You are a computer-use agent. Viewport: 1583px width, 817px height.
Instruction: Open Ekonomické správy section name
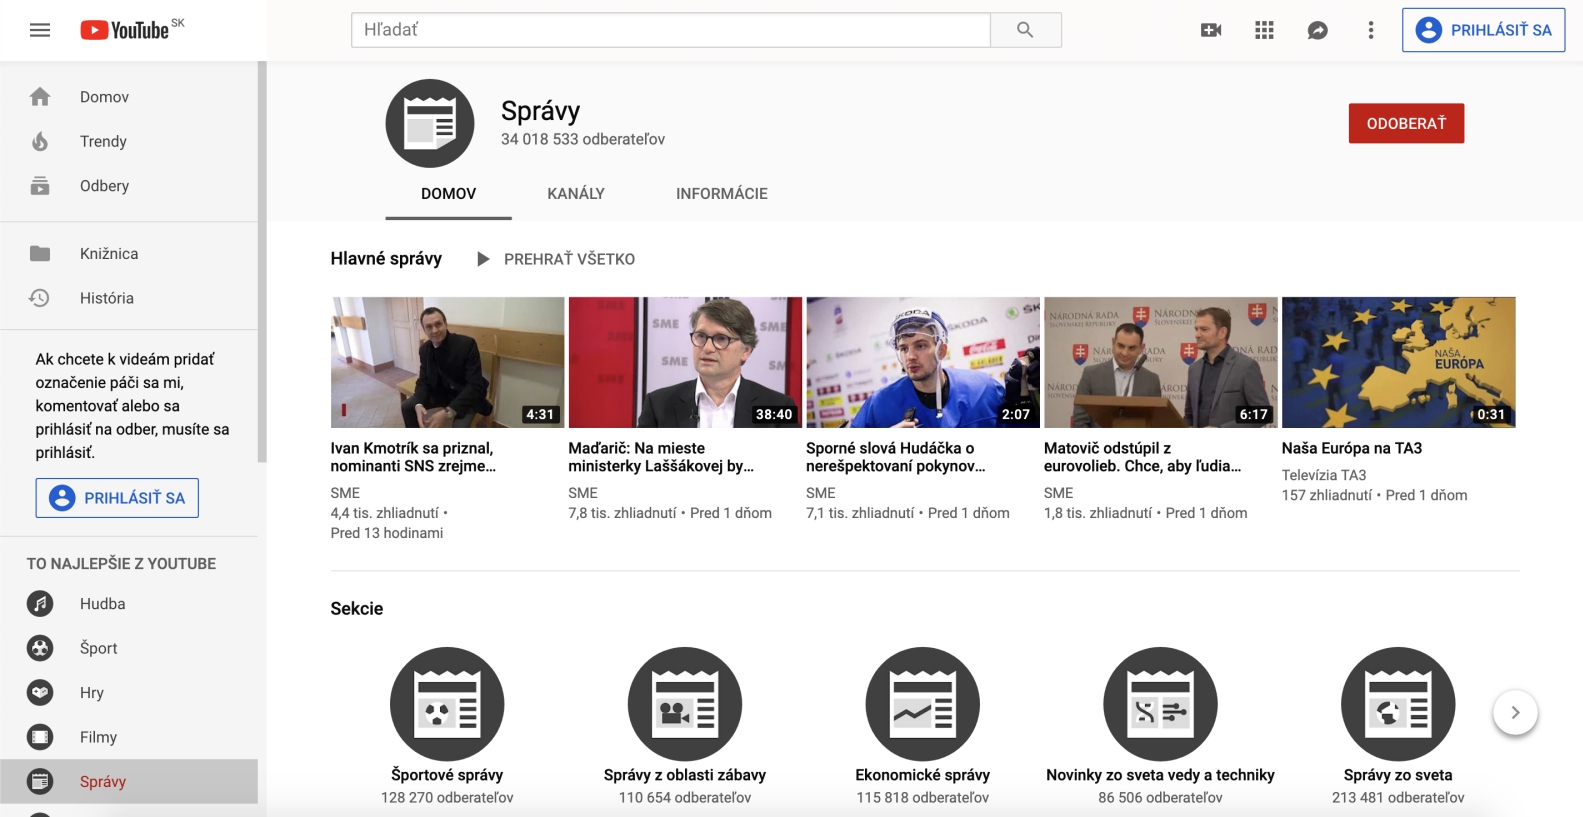[923, 775]
